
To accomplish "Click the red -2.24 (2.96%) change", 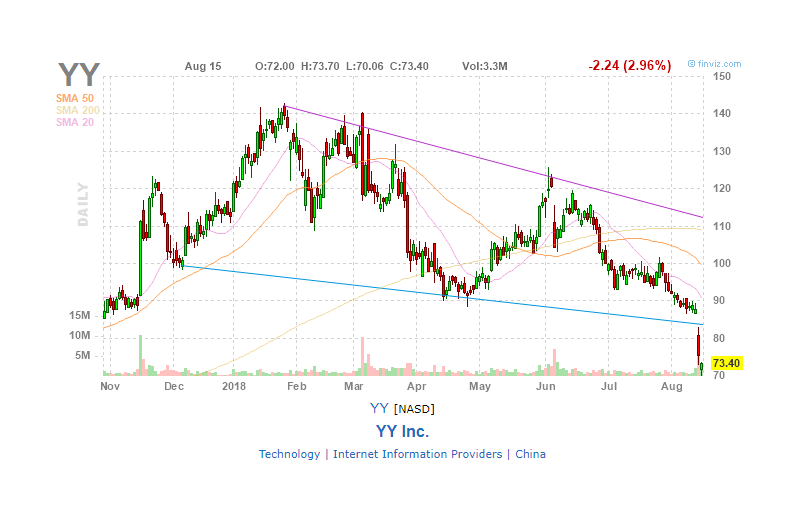I will pyautogui.click(x=630, y=65).
